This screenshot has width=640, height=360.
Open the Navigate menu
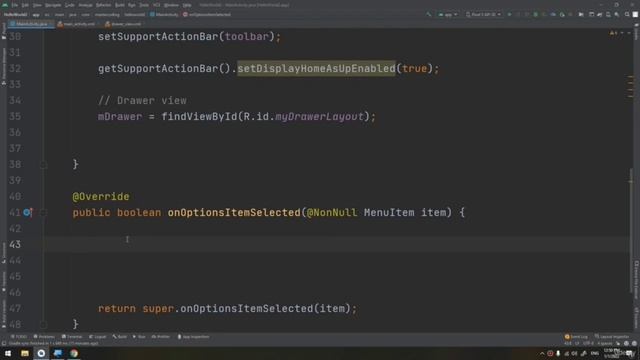tap(53, 5)
